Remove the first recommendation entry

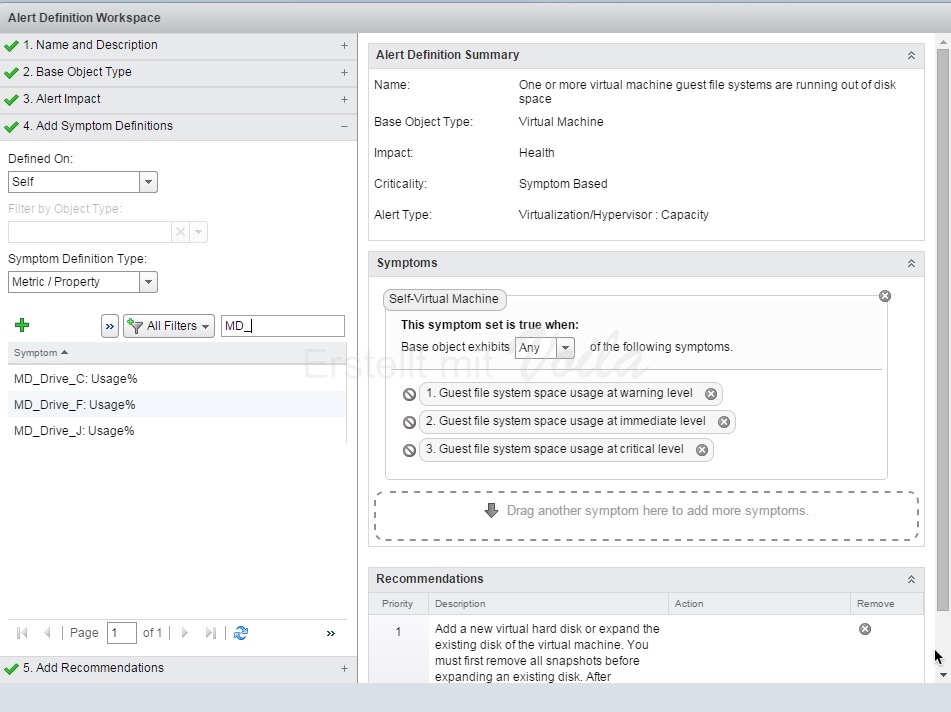click(865, 629)
